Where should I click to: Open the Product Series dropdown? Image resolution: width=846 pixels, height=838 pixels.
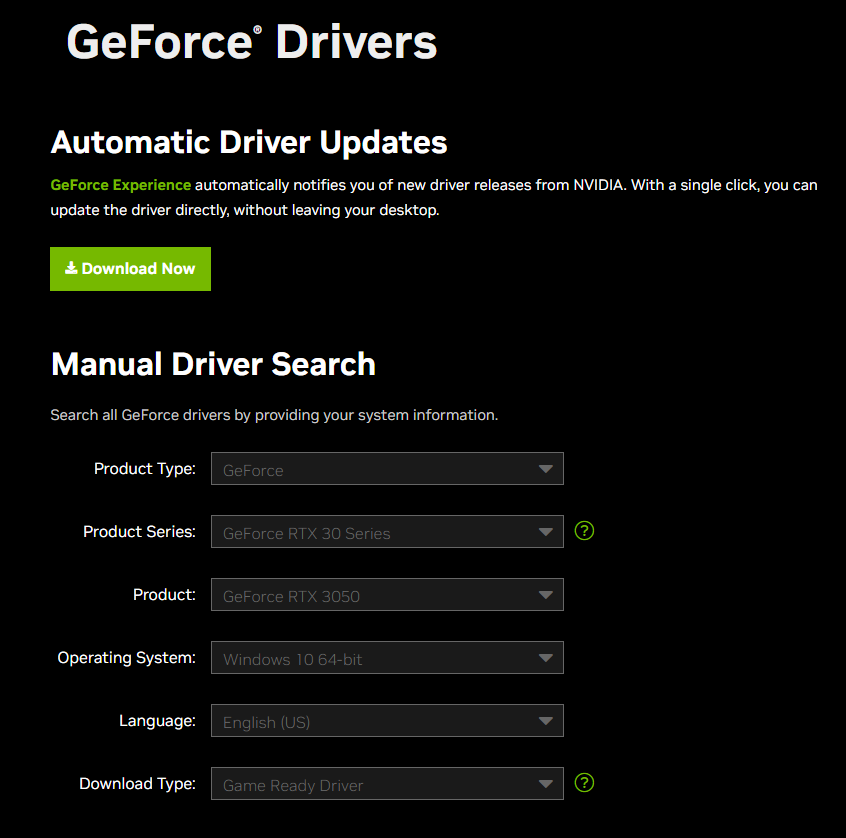(387, 531)
